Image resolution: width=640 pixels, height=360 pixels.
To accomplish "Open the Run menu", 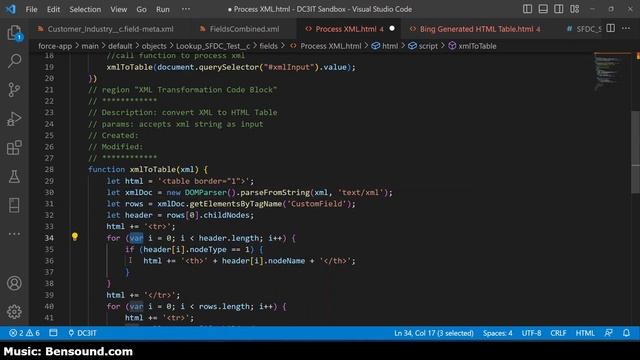I will pyautogui.click(x=162, y=9).
